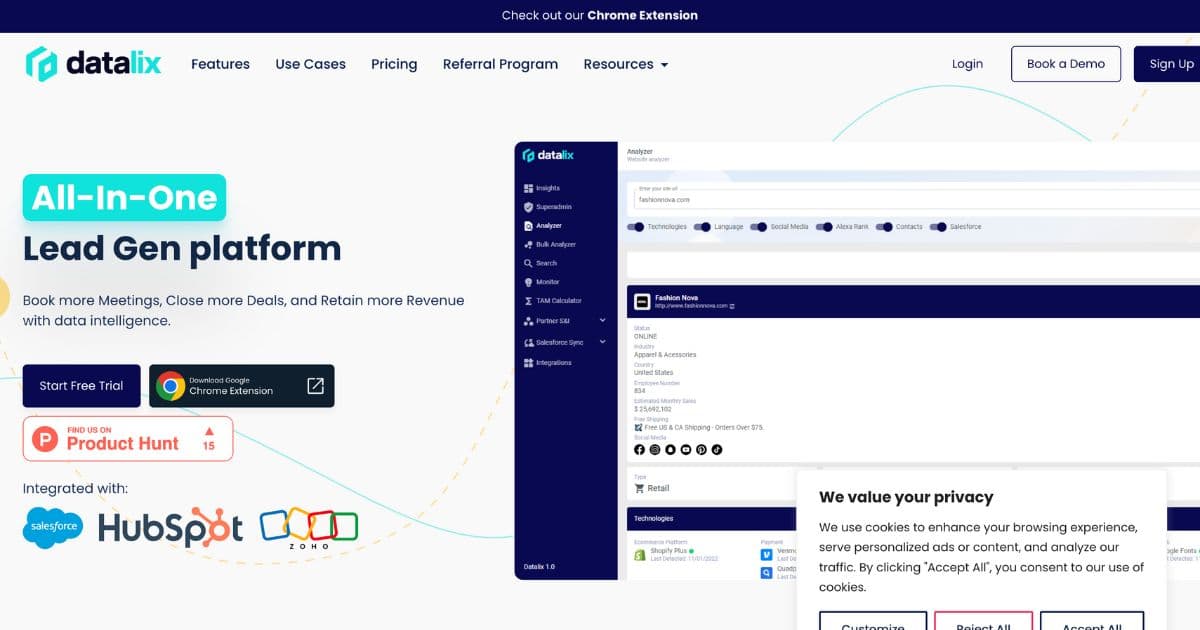Viewport: 1200px width, 630px height.
Task: Click the Sign Up button
Action: [1167, 64]
